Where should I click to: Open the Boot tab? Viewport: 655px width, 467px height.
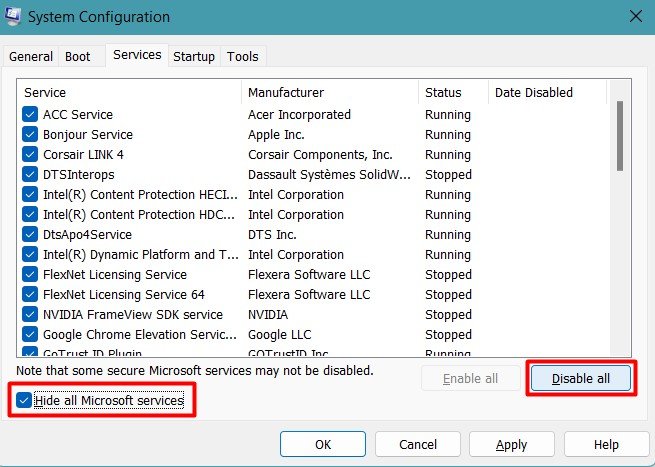[x=78, y=56]
